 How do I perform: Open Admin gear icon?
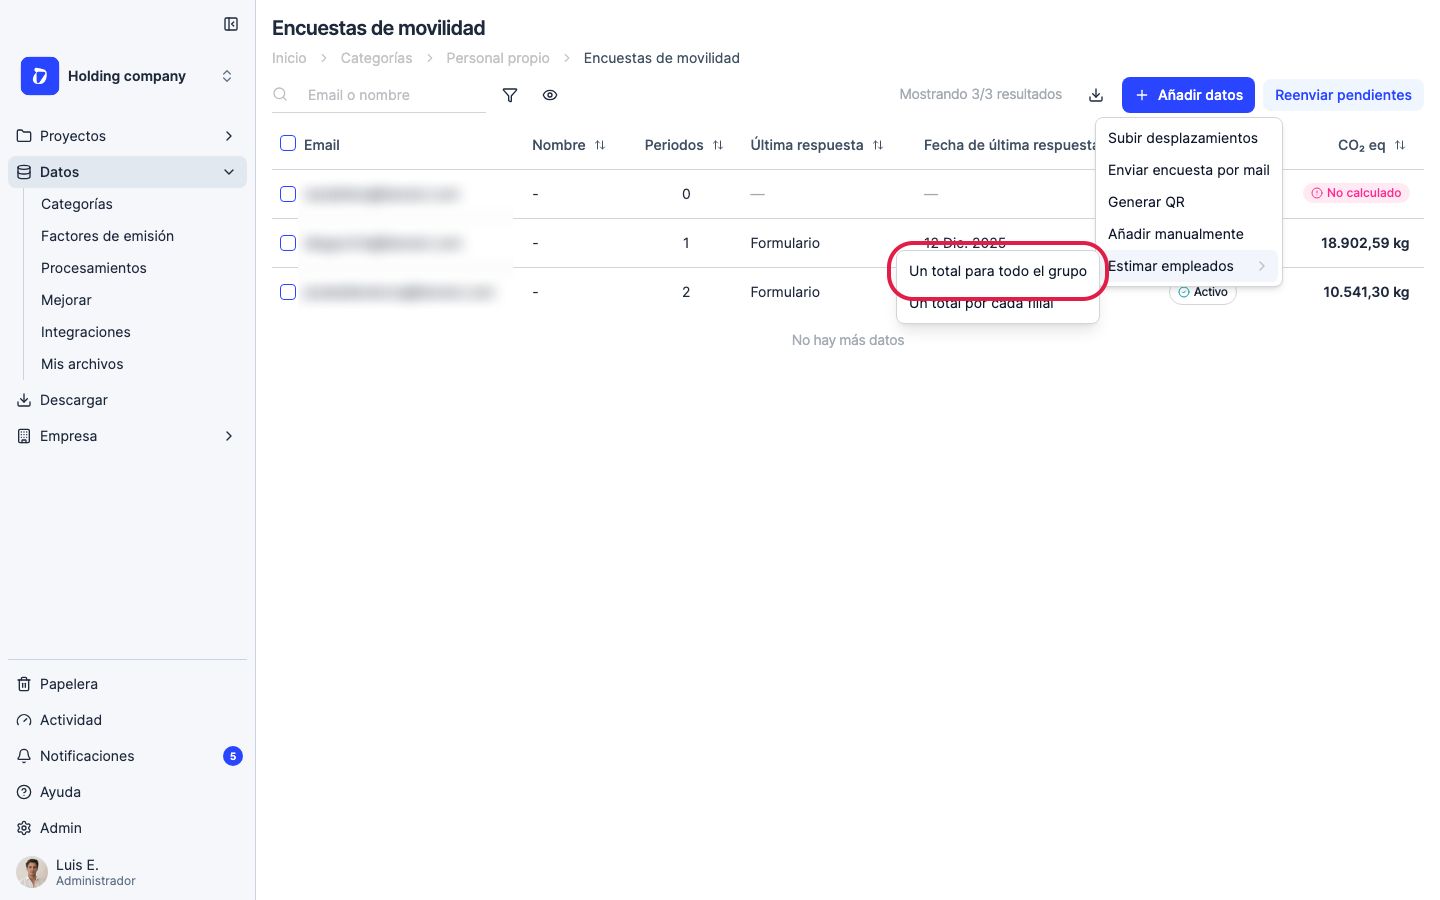24,828
